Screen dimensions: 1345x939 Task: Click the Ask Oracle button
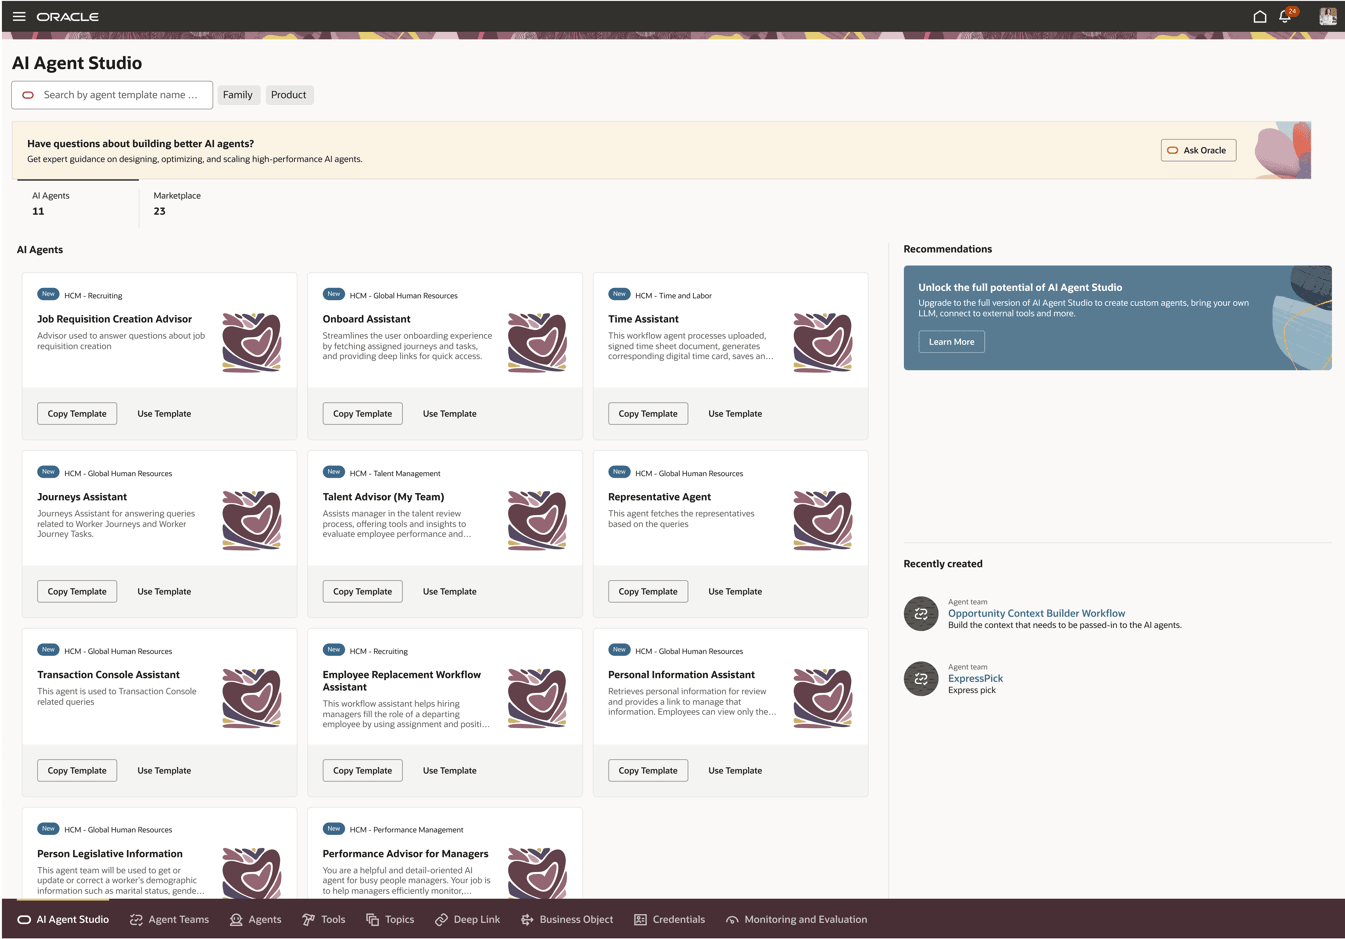tap(1197, 150)
